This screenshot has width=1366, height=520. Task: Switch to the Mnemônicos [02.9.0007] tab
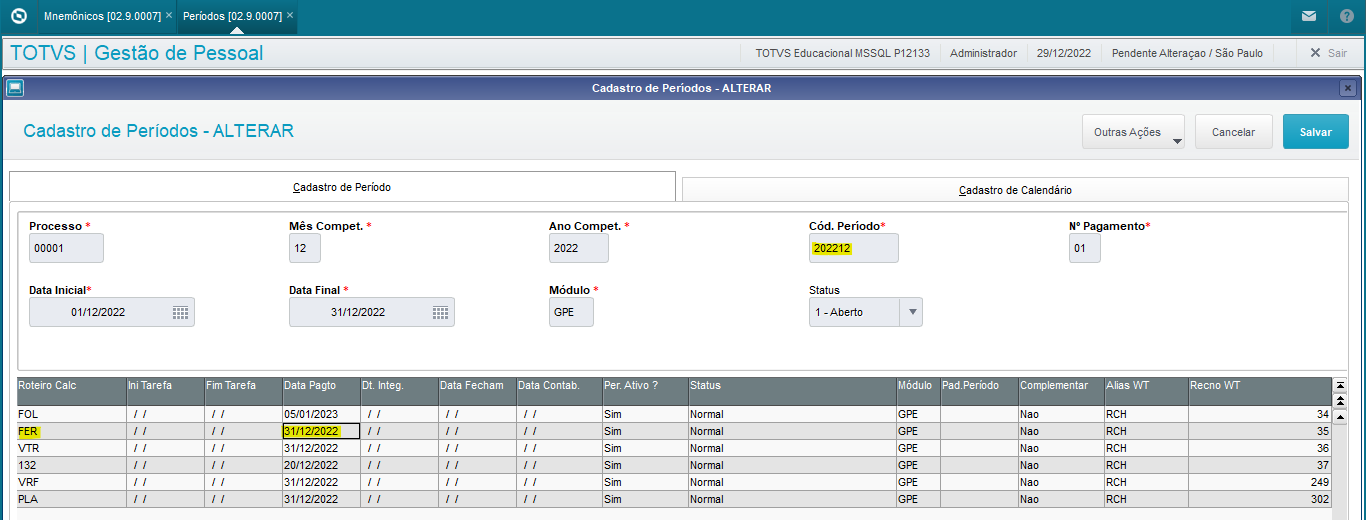[x=102, y=16]
